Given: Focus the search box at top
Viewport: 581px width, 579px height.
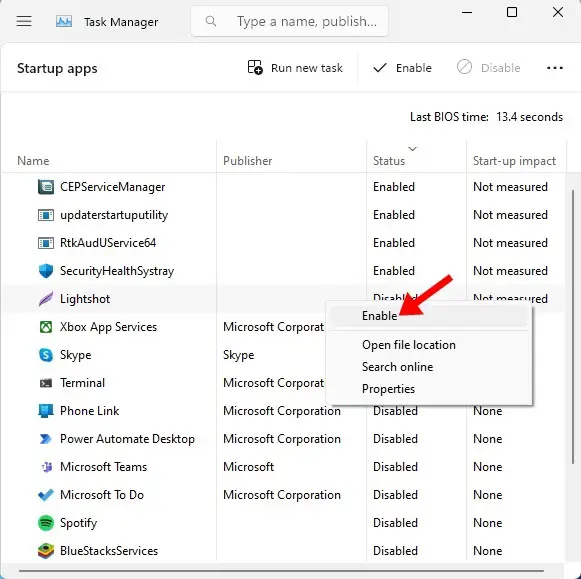Looking at the screenshot, I should pos(289,21).
